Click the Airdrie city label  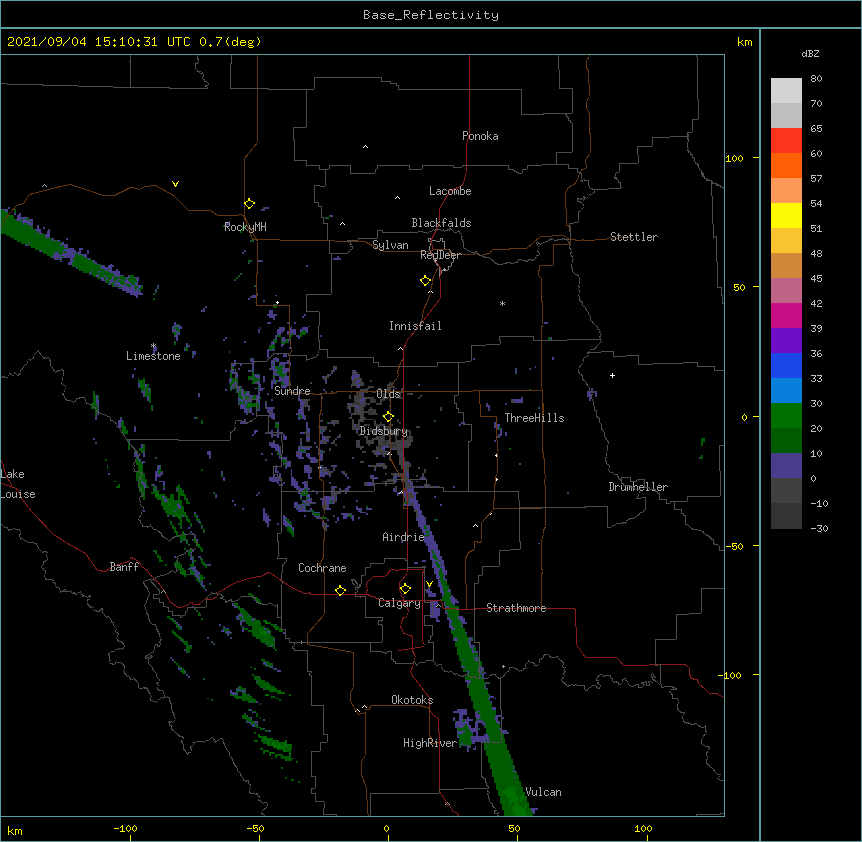(404, 537)
